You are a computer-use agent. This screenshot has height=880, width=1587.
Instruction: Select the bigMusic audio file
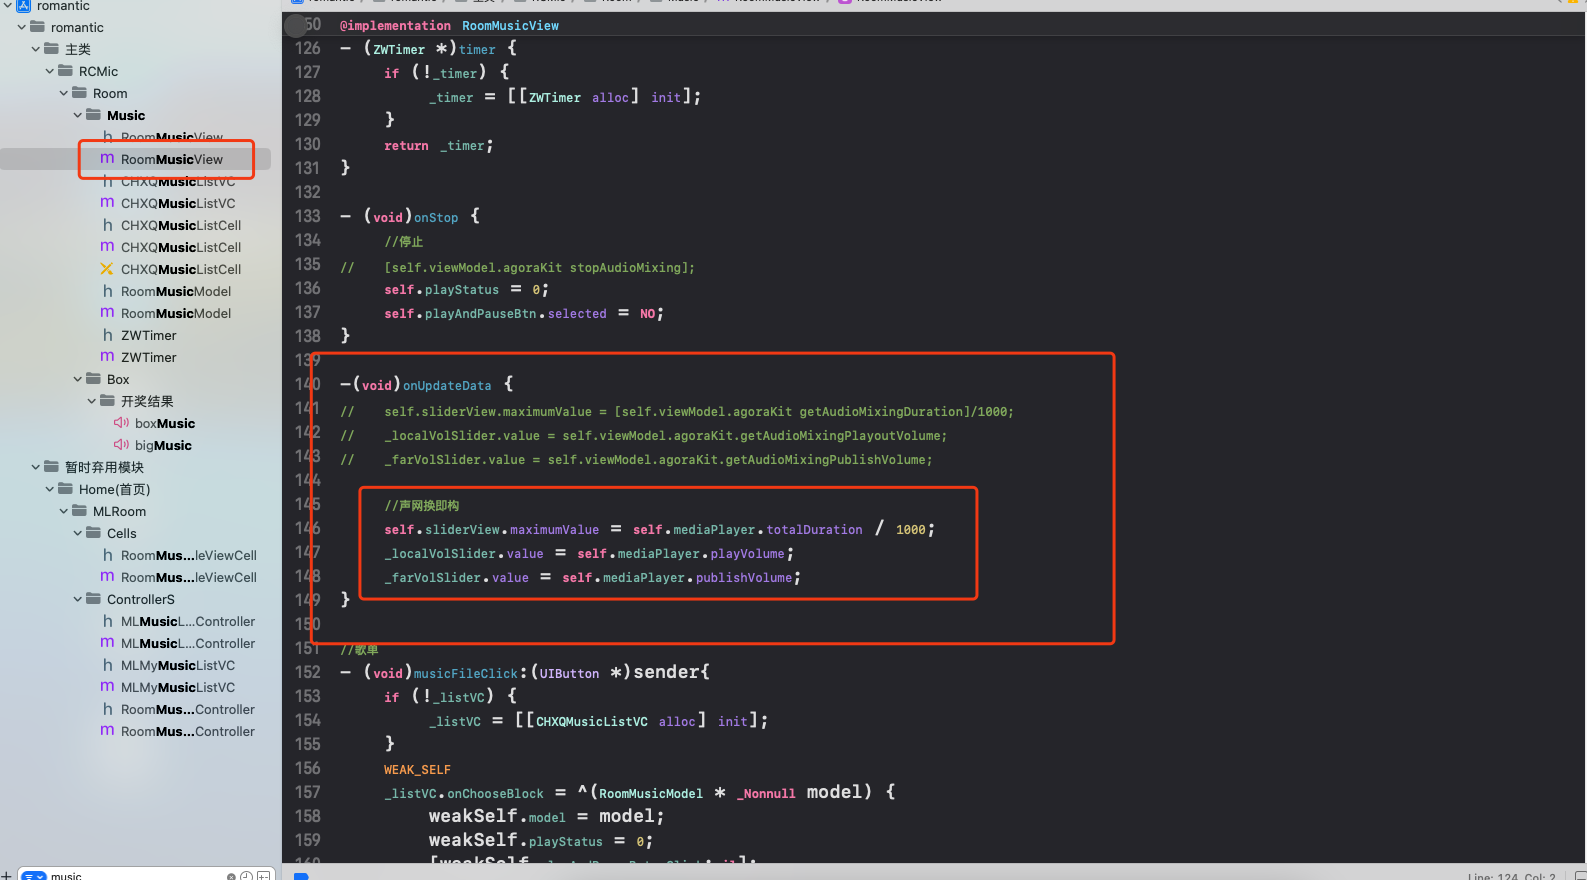coord(162,445)
